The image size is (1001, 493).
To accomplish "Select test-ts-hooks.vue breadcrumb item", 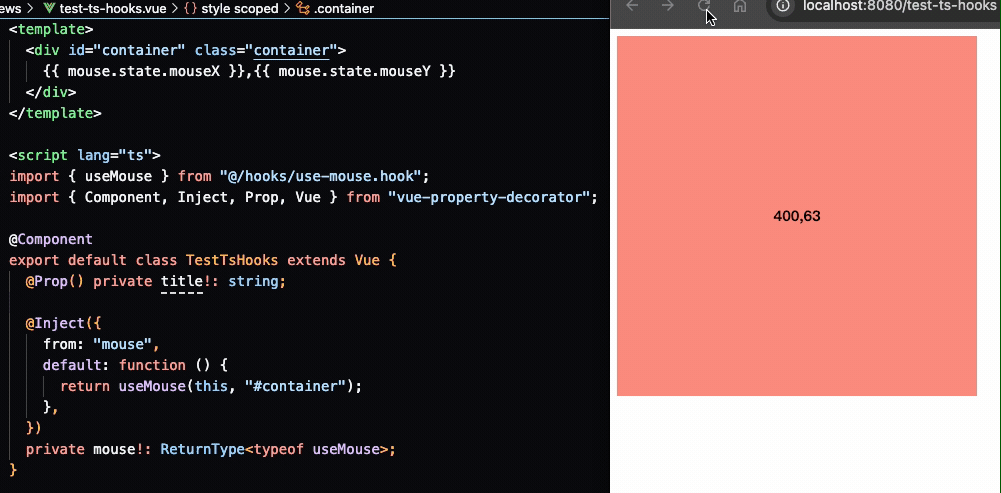I will coord(113,8).
